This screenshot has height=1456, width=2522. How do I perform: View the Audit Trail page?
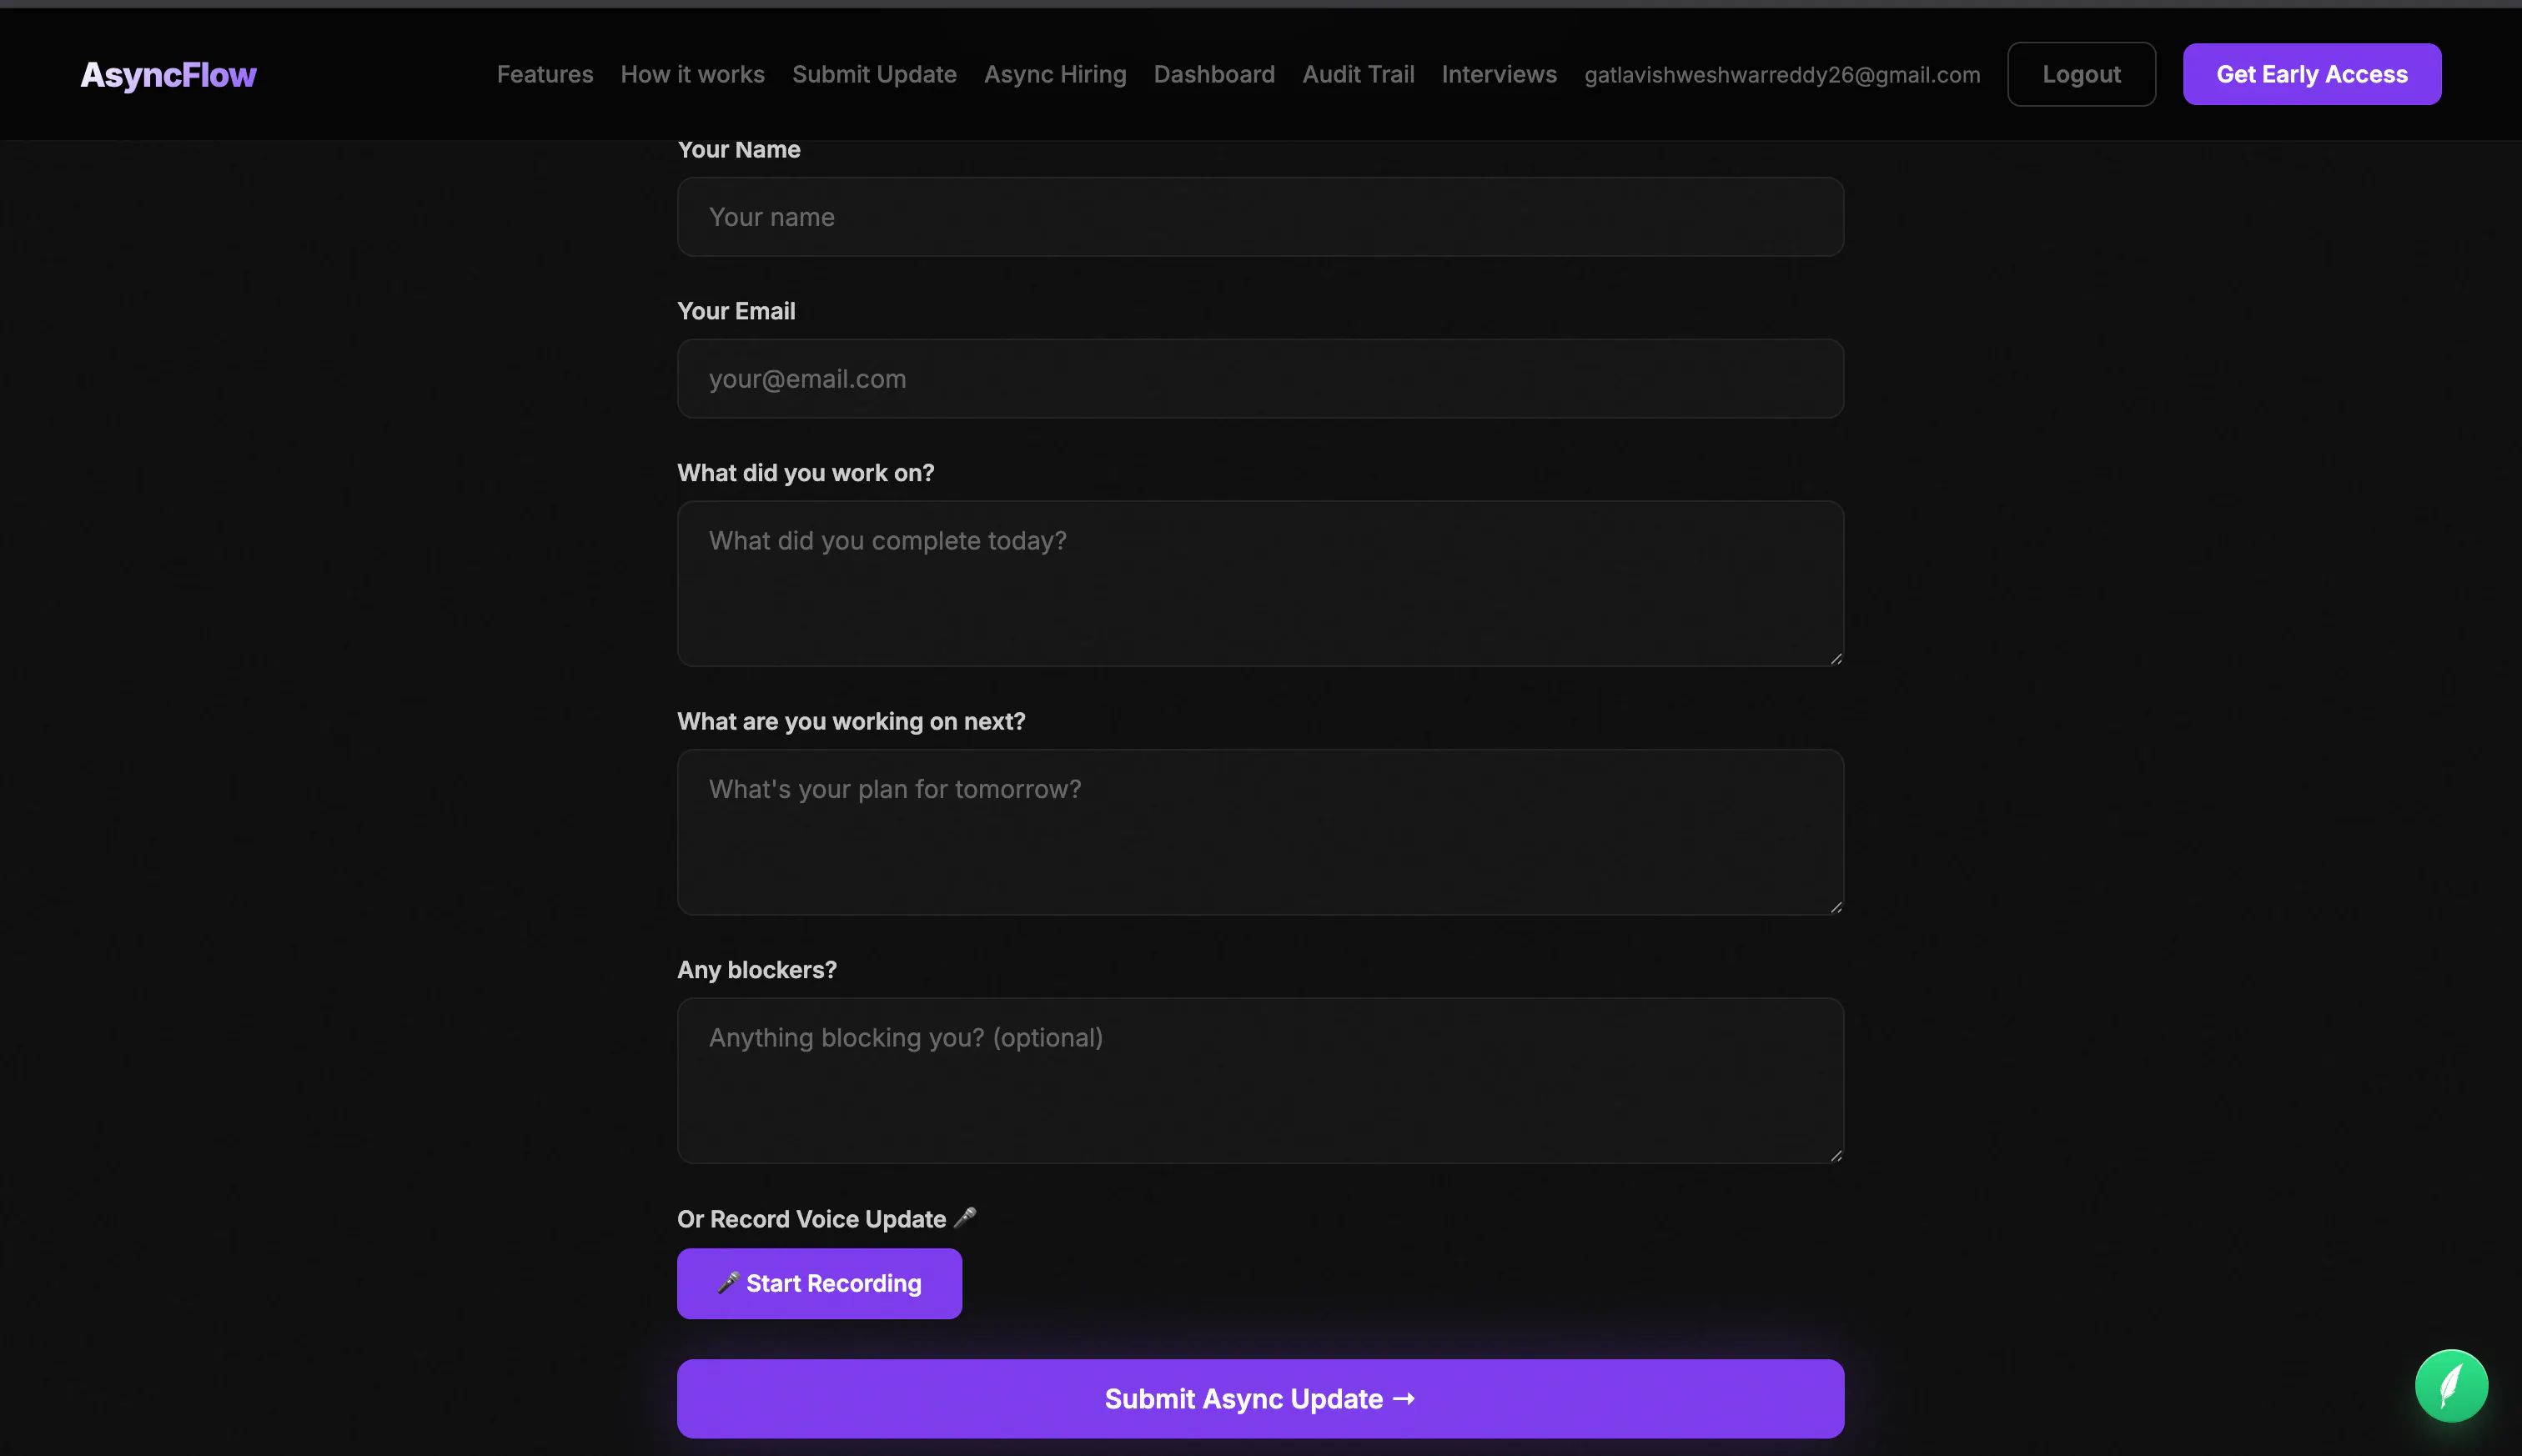click(x=1358, y=74)
